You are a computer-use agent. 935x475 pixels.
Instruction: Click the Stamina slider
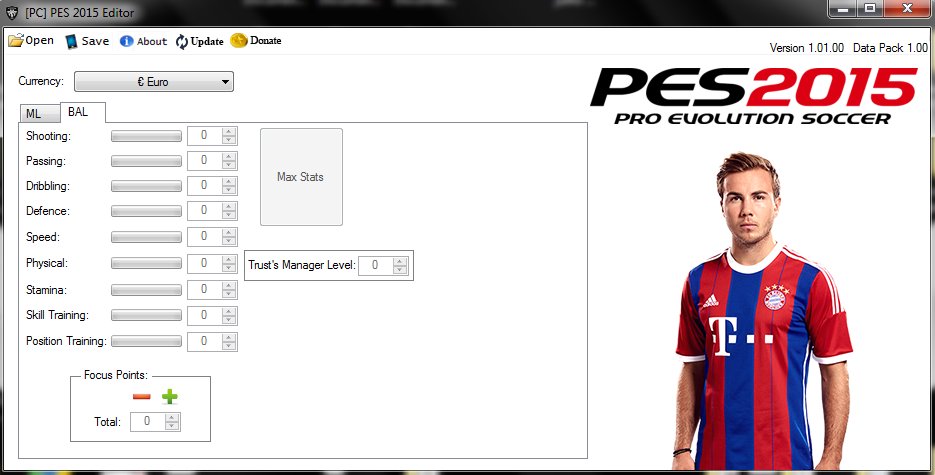tap(146, 289)
